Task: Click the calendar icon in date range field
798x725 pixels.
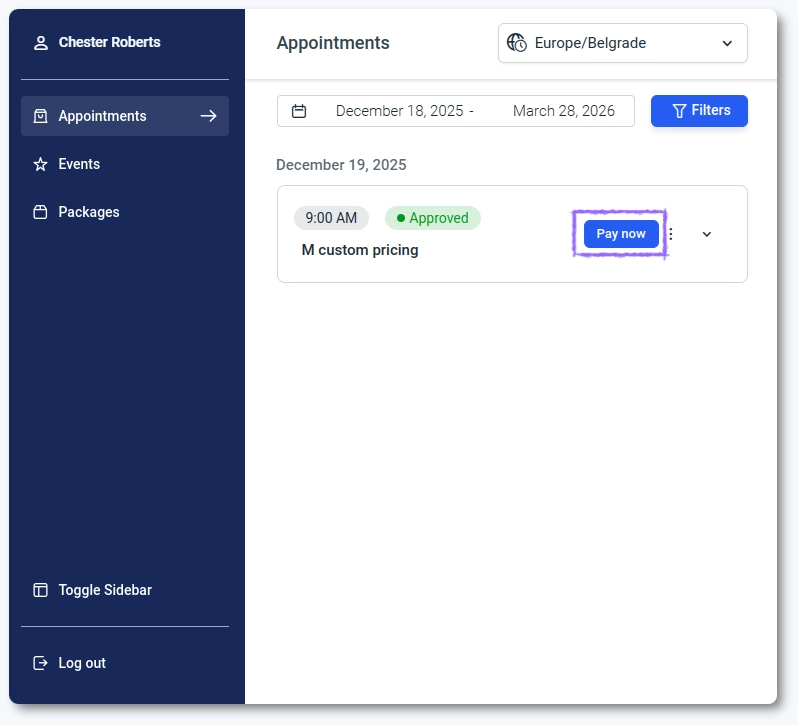Action: click(299, 111)
